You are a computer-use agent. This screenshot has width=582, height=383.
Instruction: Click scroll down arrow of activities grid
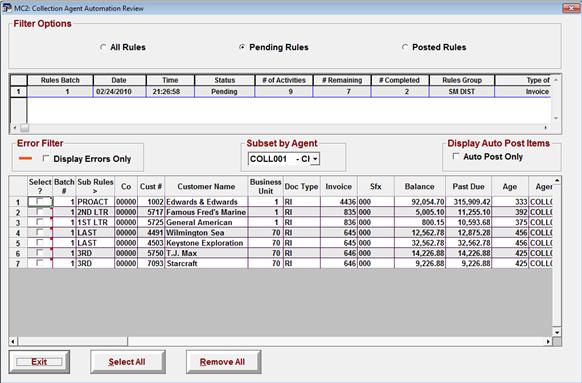click(557, 332)
